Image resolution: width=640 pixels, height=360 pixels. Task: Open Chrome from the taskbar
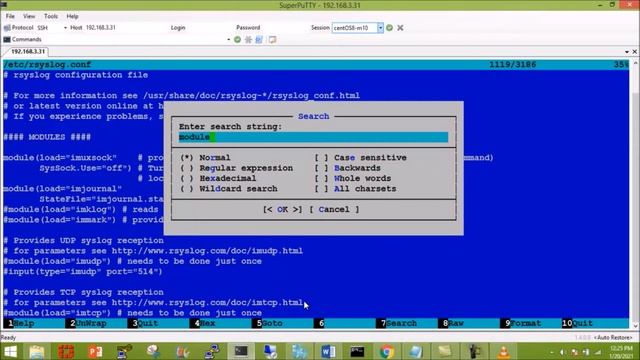tap(387, 351)
